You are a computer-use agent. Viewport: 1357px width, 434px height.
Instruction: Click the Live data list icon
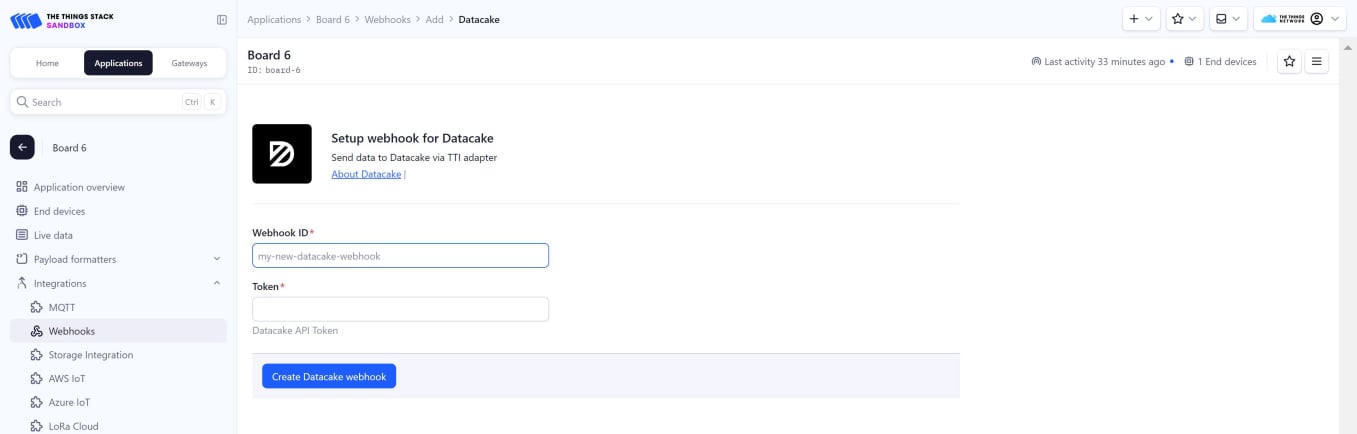(x=22, y=235)
